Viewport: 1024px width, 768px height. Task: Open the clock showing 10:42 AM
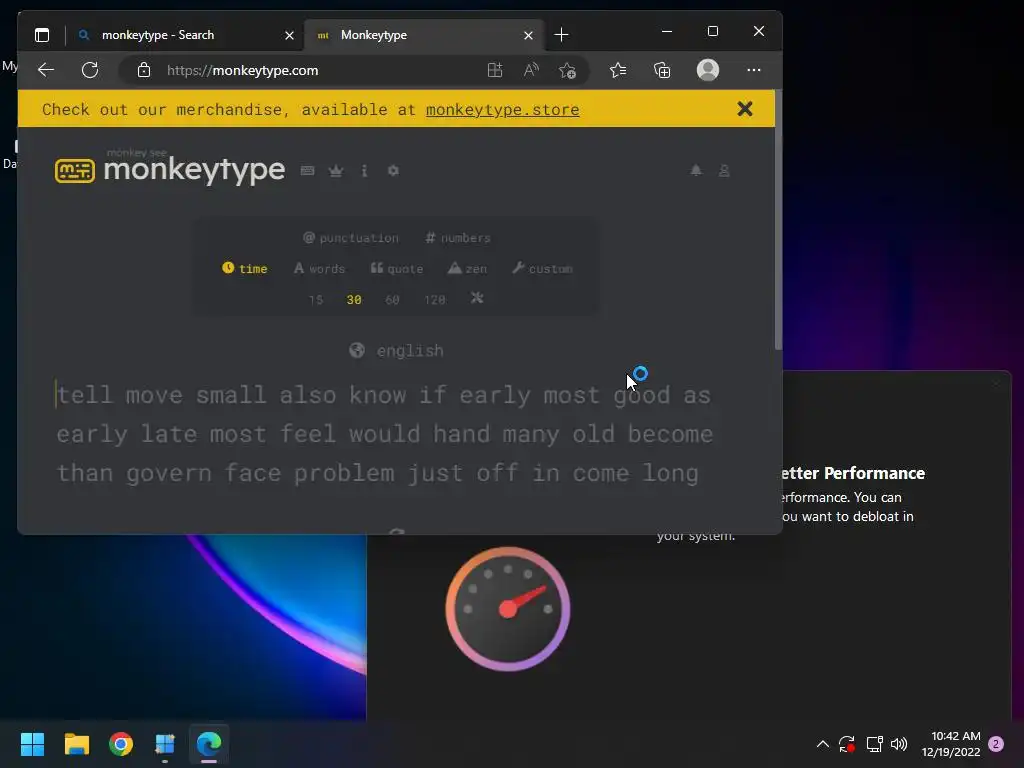coord(952,744)
